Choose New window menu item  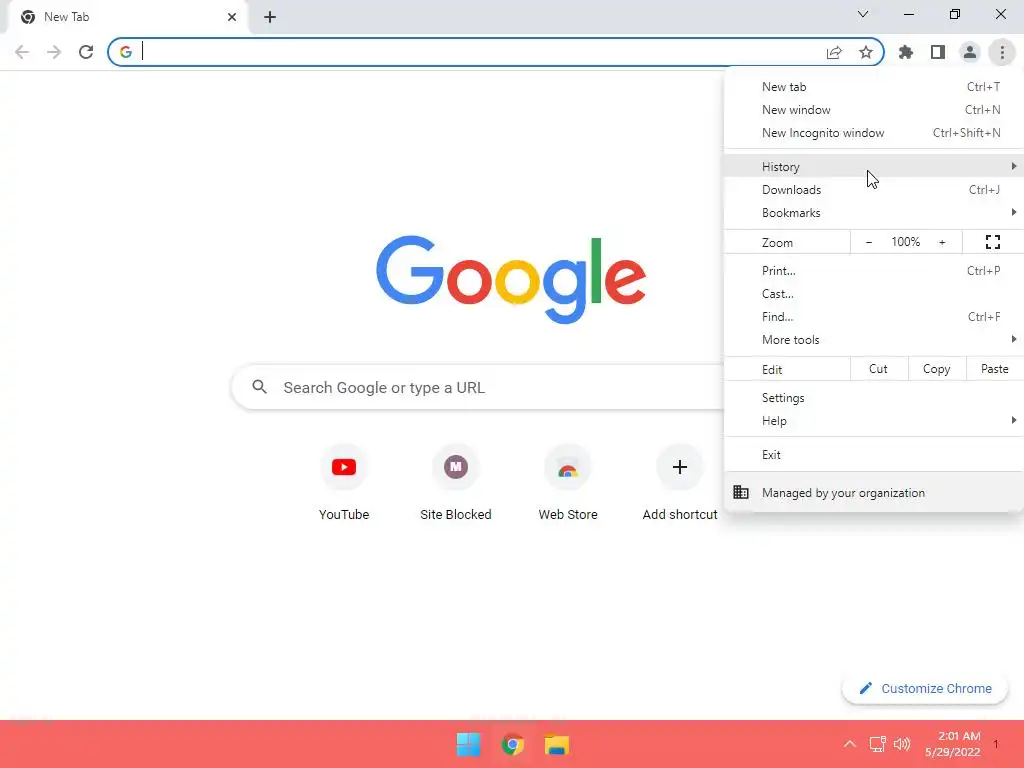click(x=874, y=110)
